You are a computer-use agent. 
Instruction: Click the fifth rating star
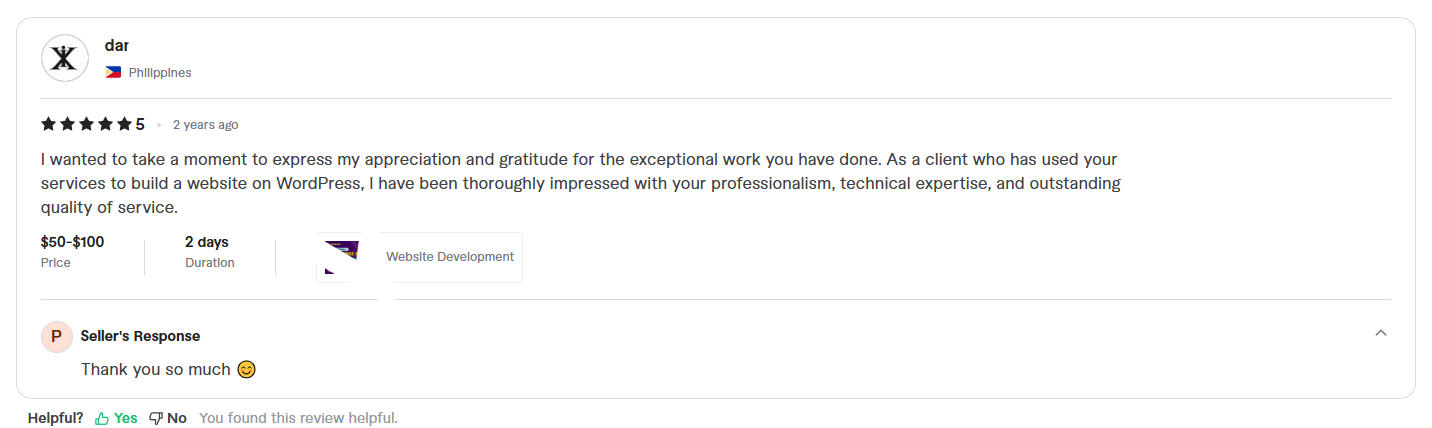coord(124,124)
